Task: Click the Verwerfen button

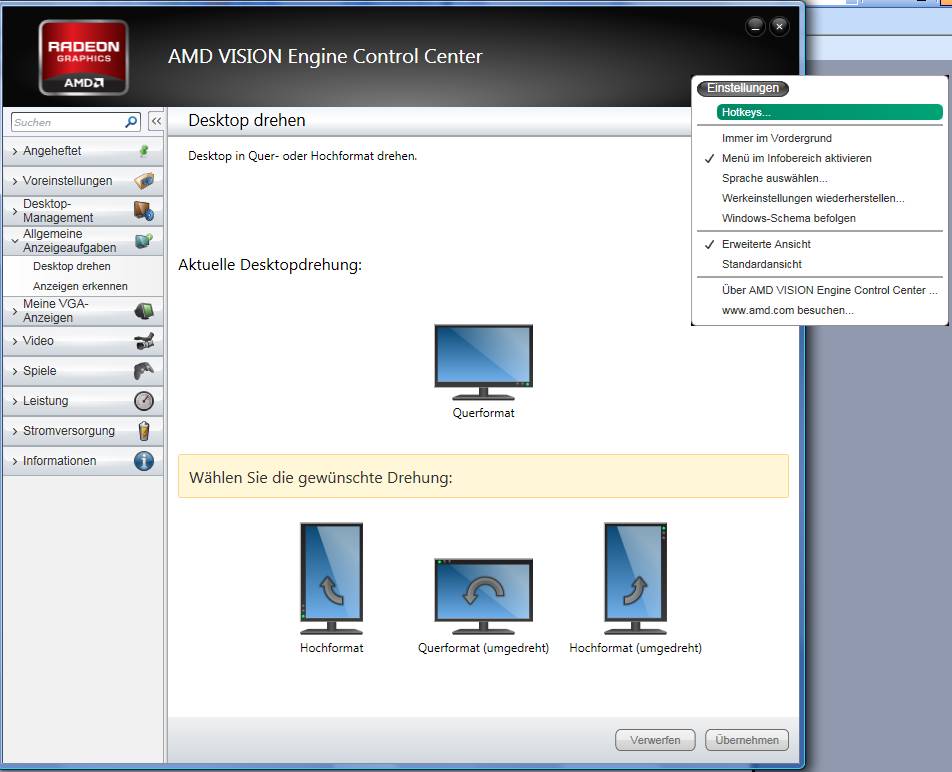Action: pos(655,740)
